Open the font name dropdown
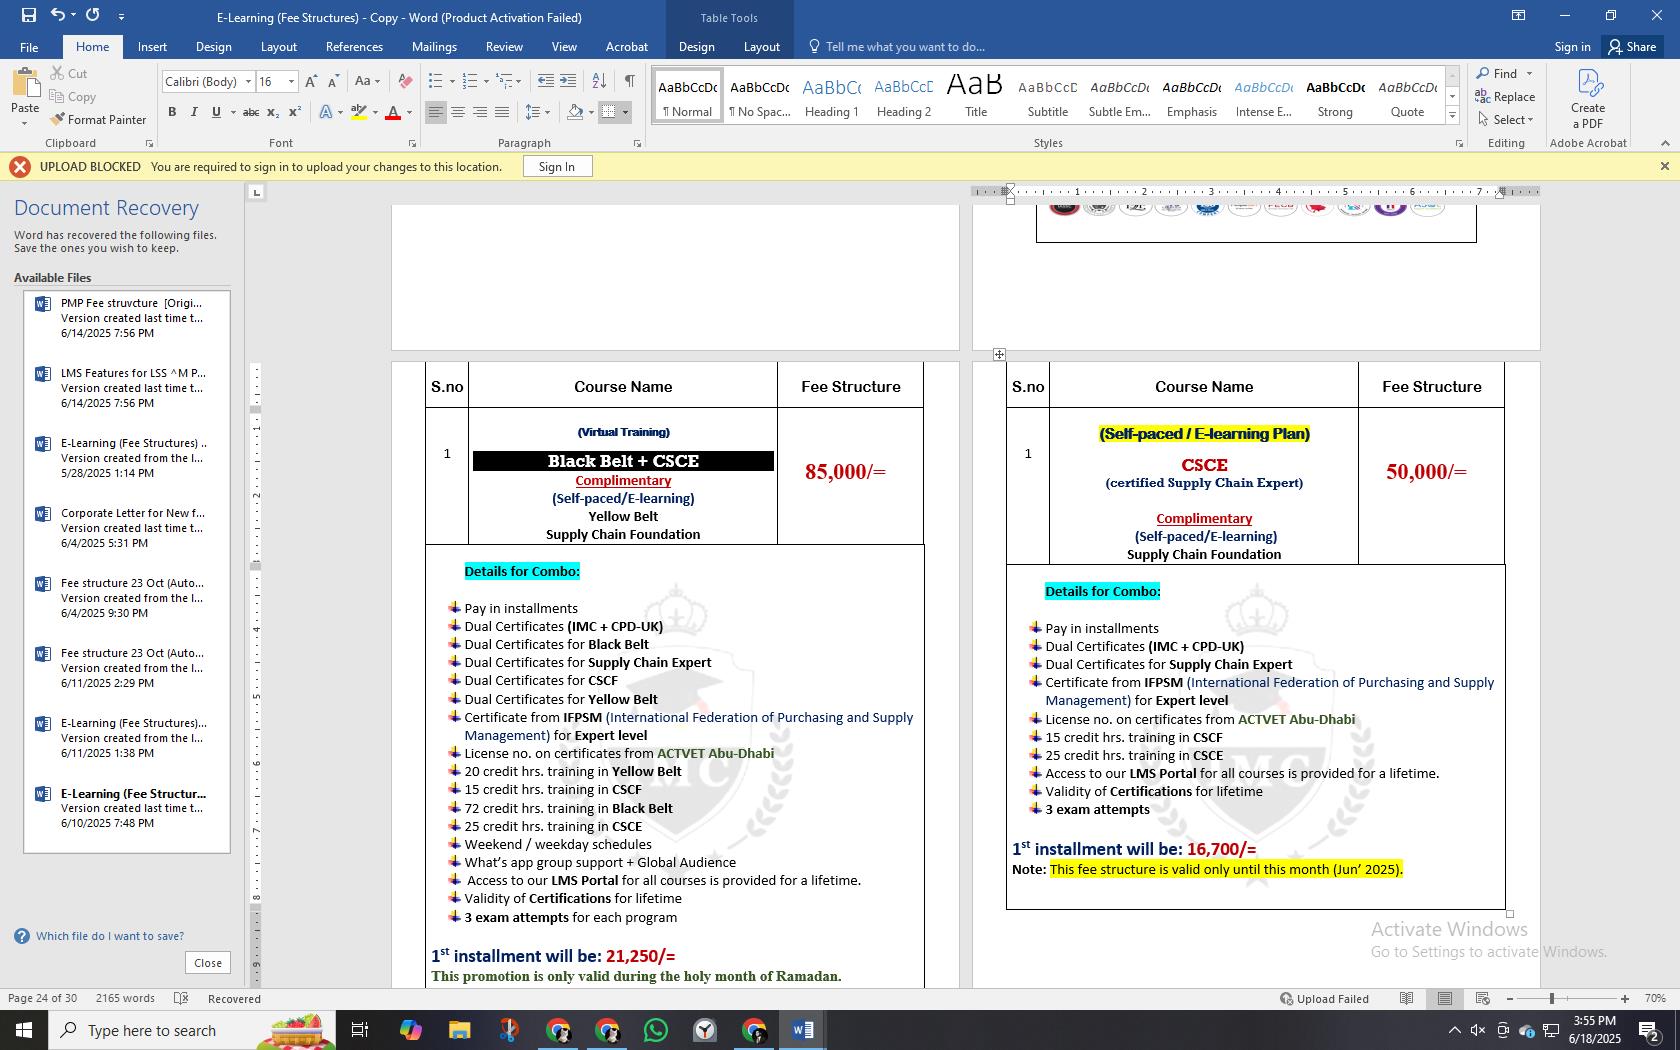The image size is (1680, 1050). (248, 82)
